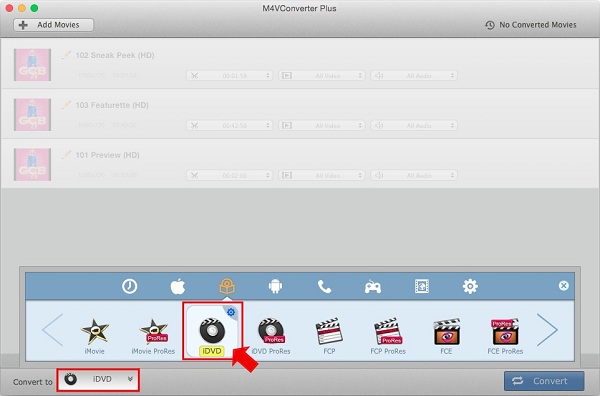The image size is (600, 396).
Task: Open All Audio dropdown for 102 Sneak Peek
Action: pyautogui.click(x=414, y=76)
